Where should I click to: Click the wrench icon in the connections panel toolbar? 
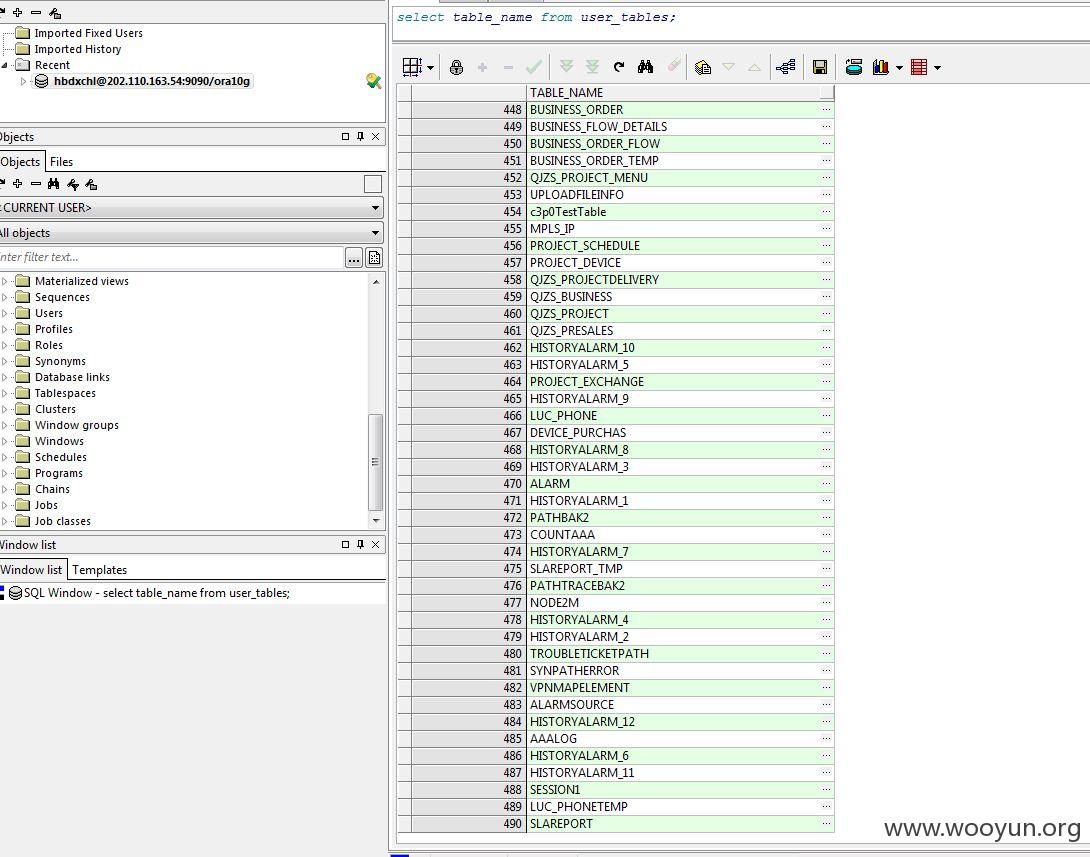tap(55, 13)
